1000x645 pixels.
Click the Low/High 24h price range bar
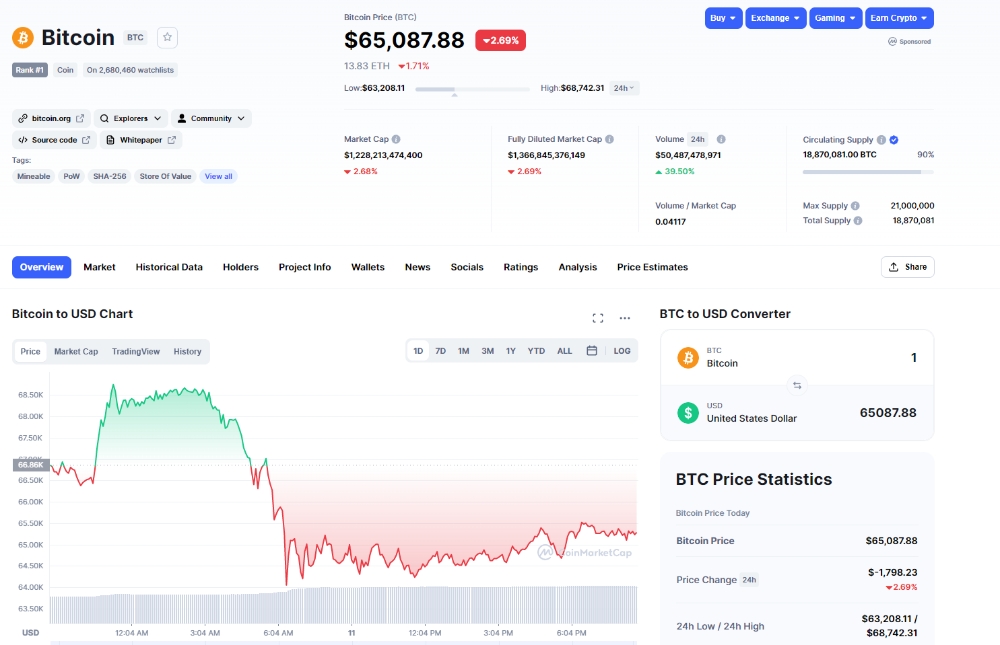pyautogui.click(x=473, y=89)
